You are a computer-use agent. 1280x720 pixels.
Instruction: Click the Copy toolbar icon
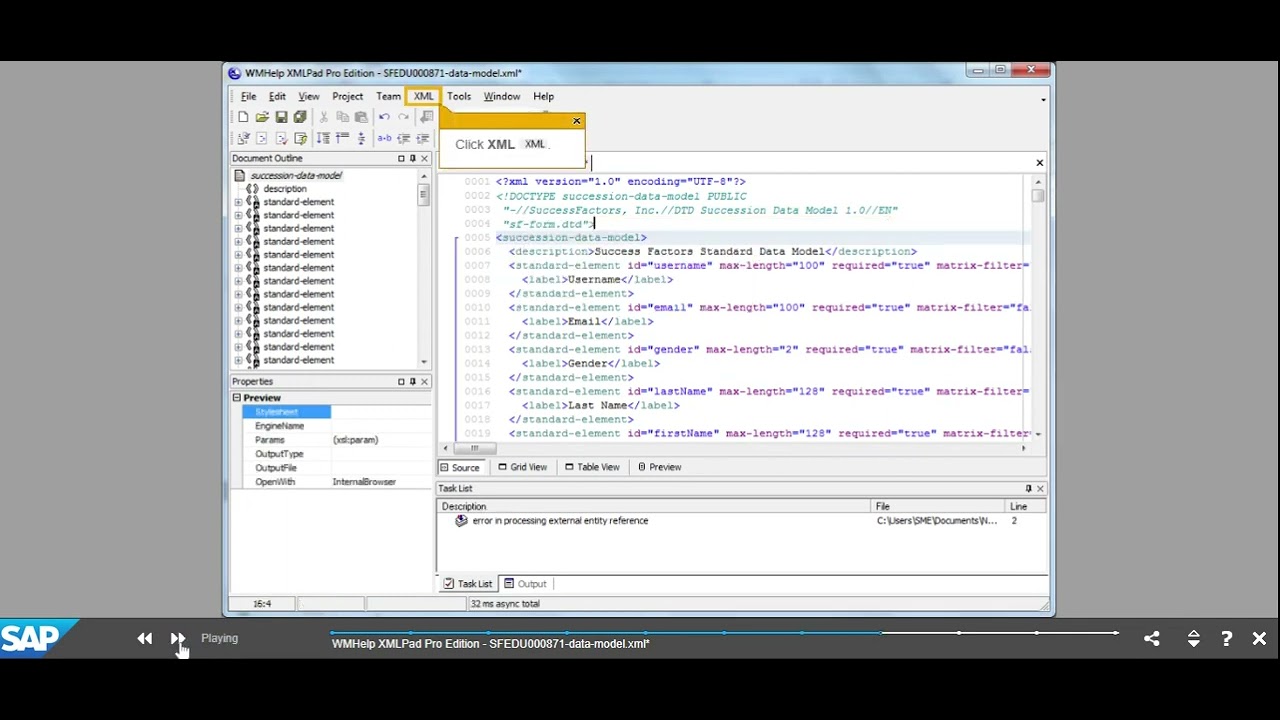(x=342, y=117)
